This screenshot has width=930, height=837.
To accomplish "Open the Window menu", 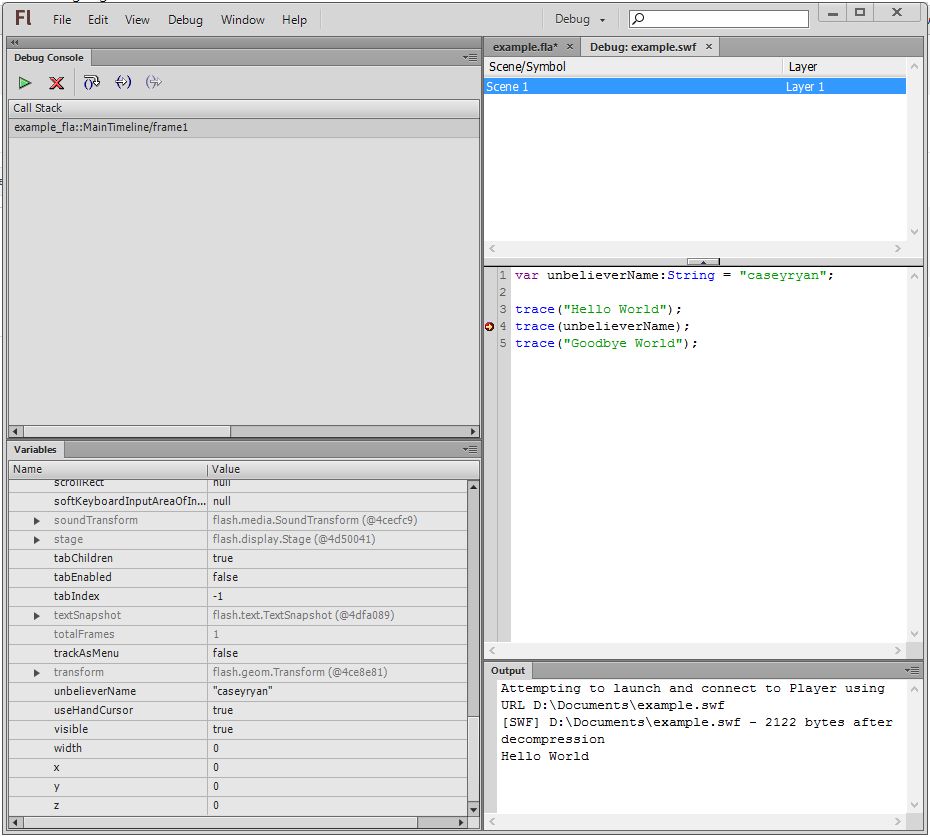I will tap(243, 20).
